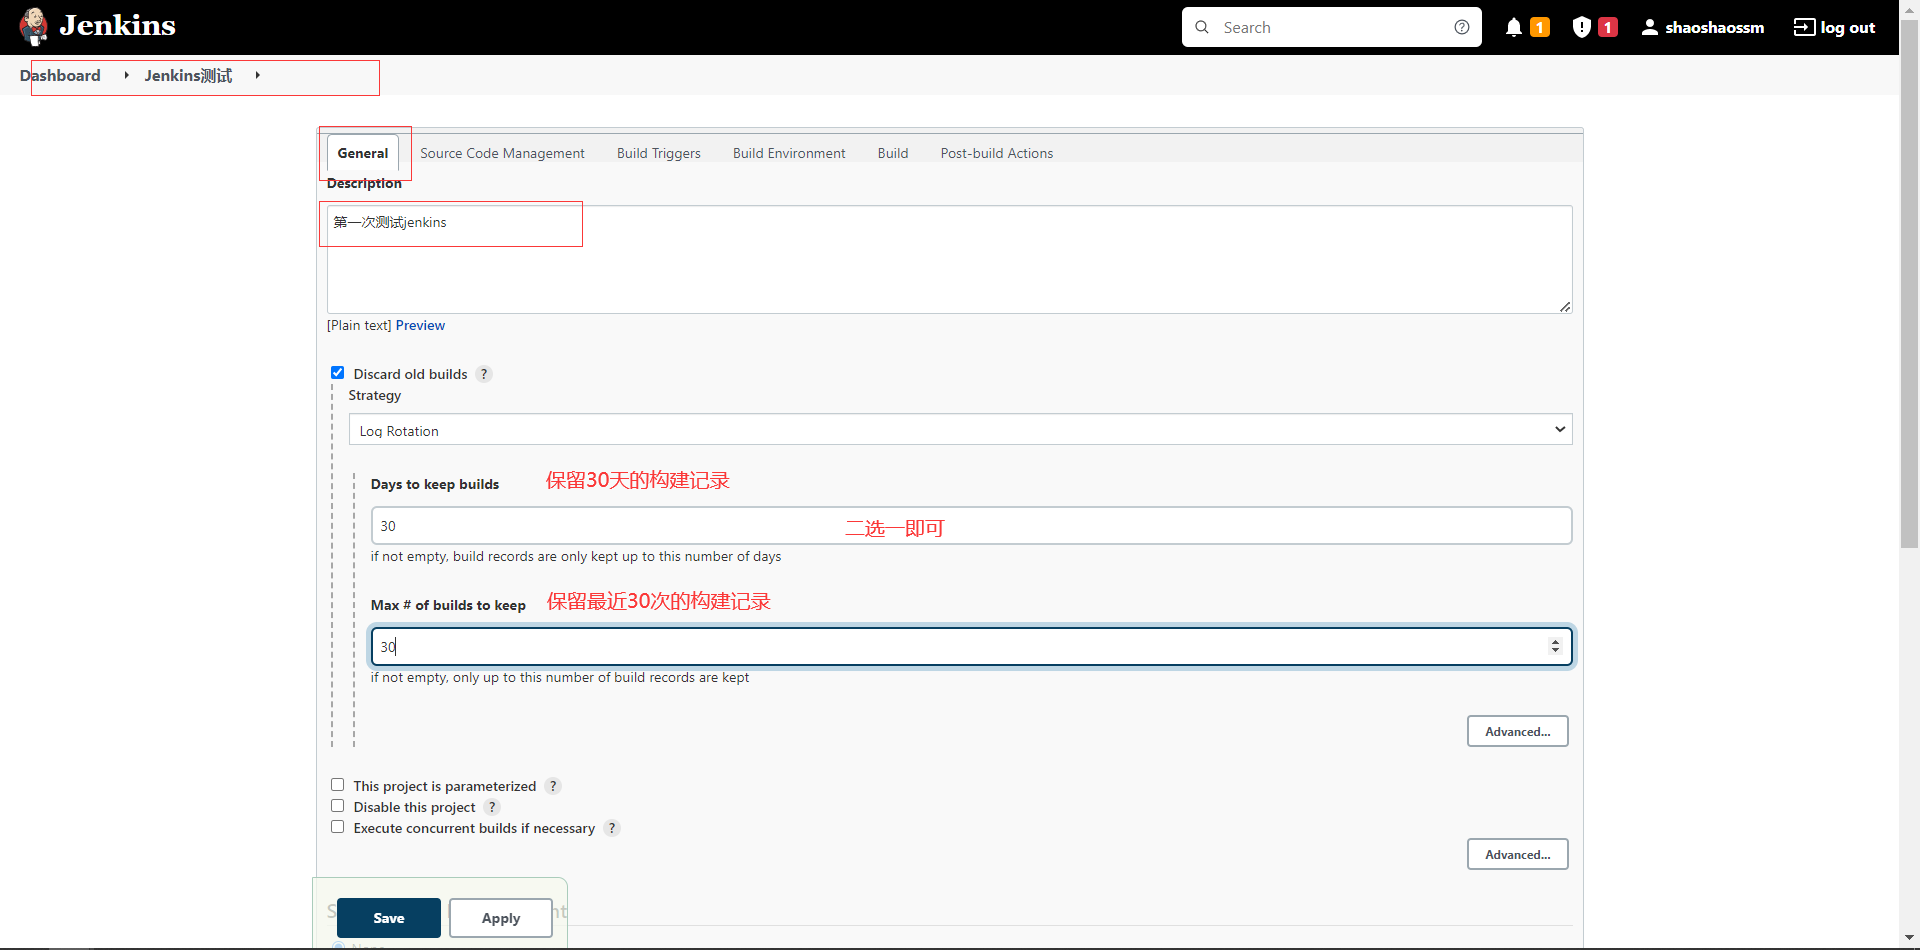Check Disable this project checkbox
1920x950 pixels.
point(338,806)
